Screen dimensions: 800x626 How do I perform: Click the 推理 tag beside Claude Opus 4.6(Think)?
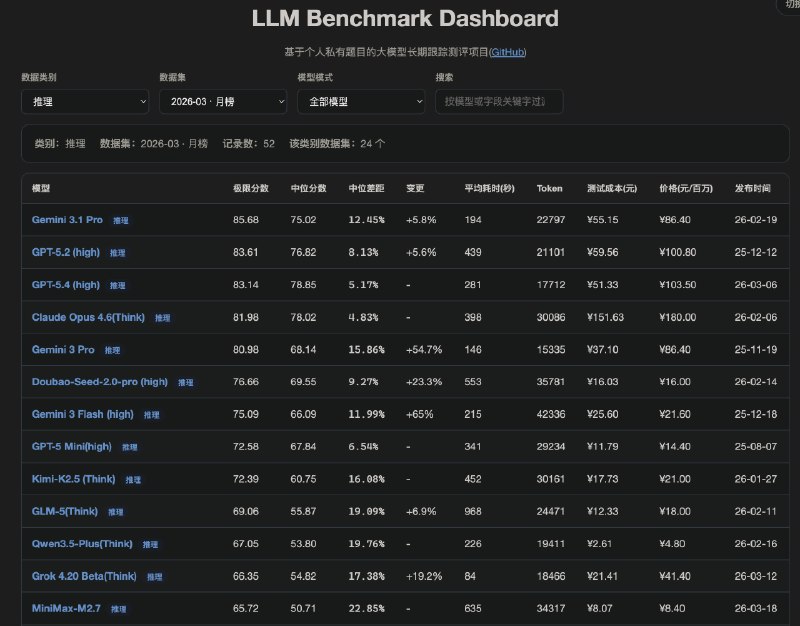(x=163, y=318)
